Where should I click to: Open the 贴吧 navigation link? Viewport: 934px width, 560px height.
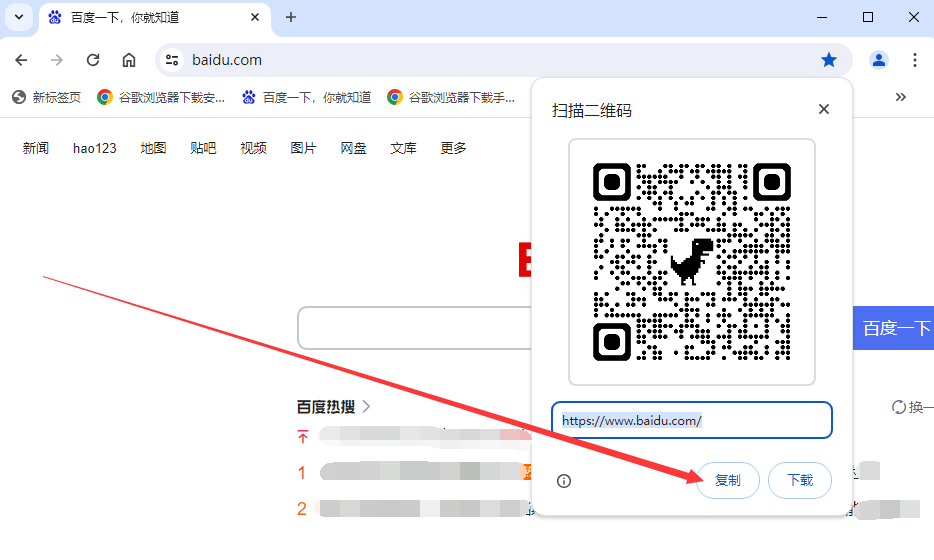(203, 148)
